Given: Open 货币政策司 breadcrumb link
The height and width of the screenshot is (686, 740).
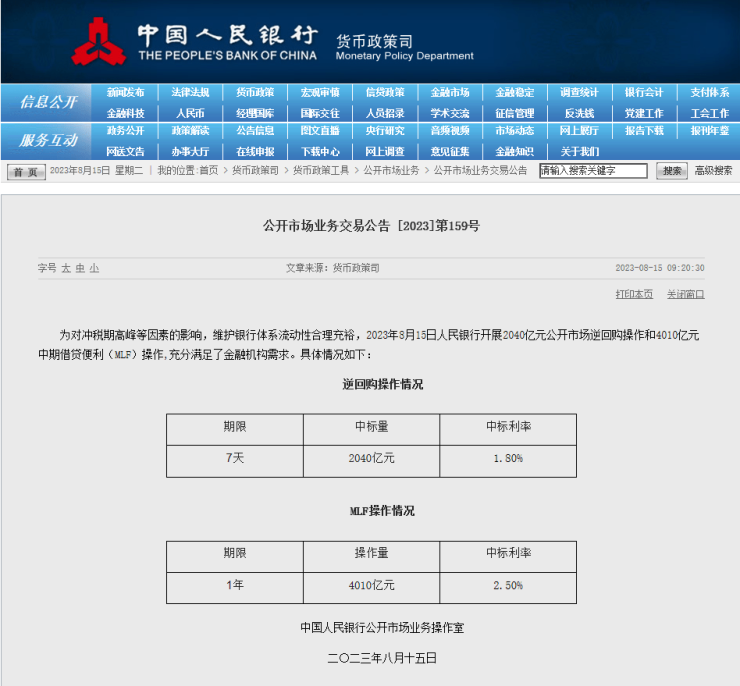Looking at the screenshot, I should [255, 170].
